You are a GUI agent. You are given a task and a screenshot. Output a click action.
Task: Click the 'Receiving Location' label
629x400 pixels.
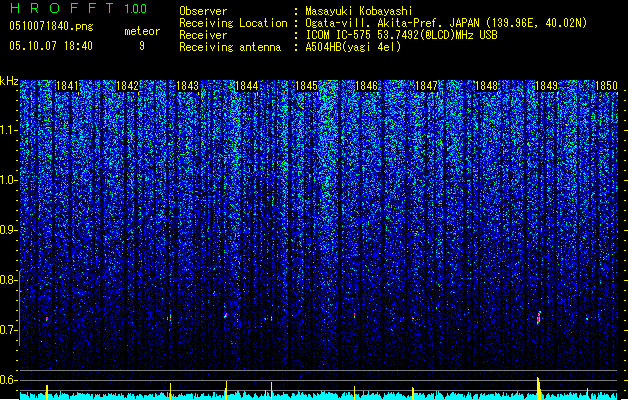point(233,23)
